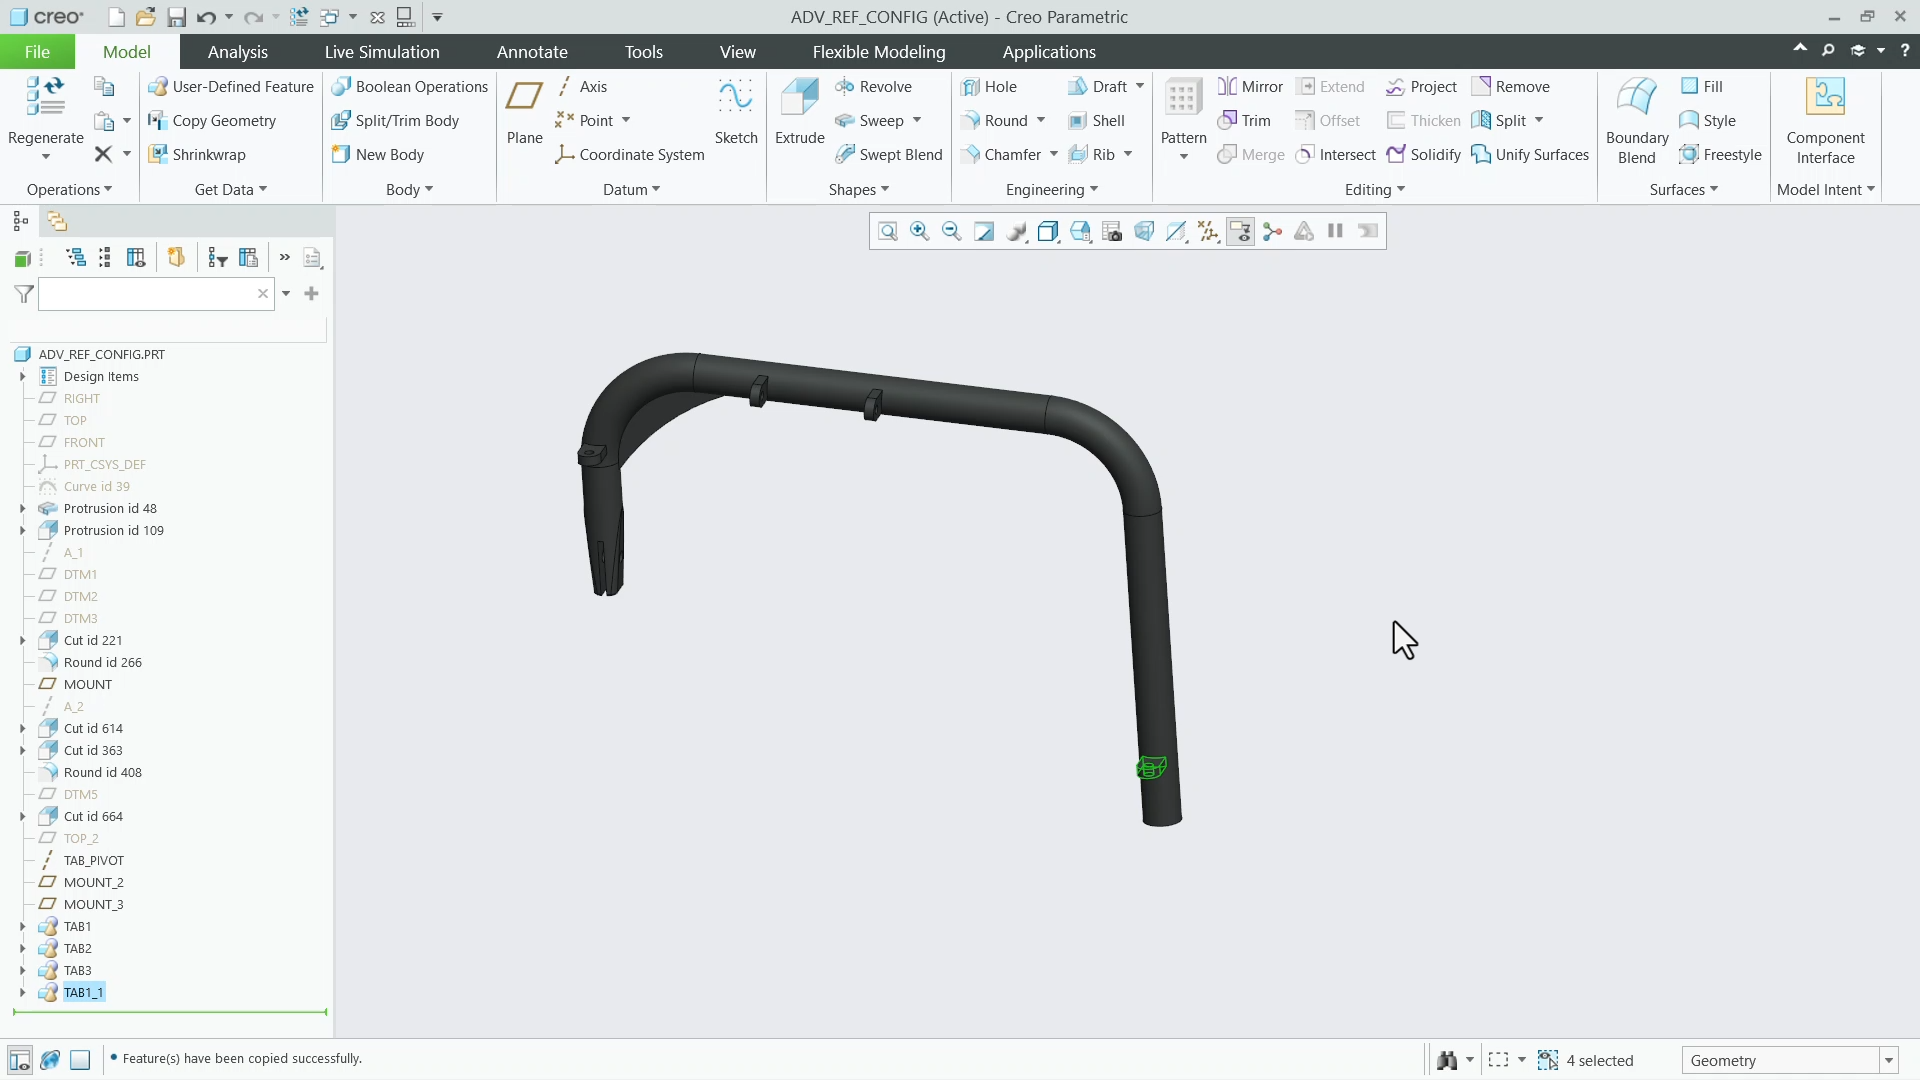Open the Flexible Modeling tab
This screenshot has width=1920, height=1080.
click(x=878, y=52)
